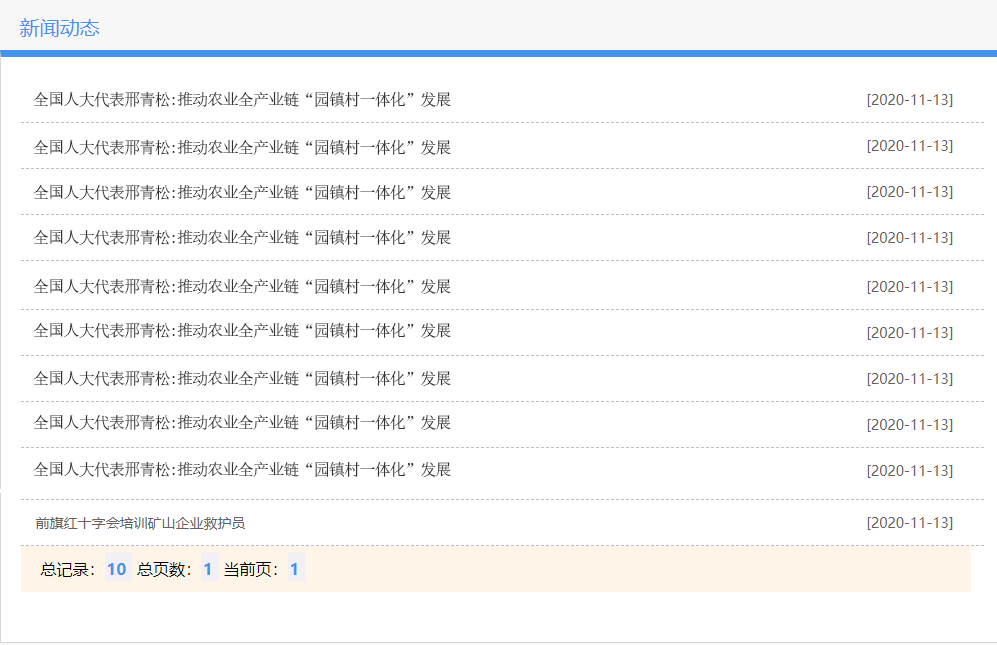Click the date of the first news item
Image resolution: width=997 pixels, height=645 pixels.
tap(909, 100)
